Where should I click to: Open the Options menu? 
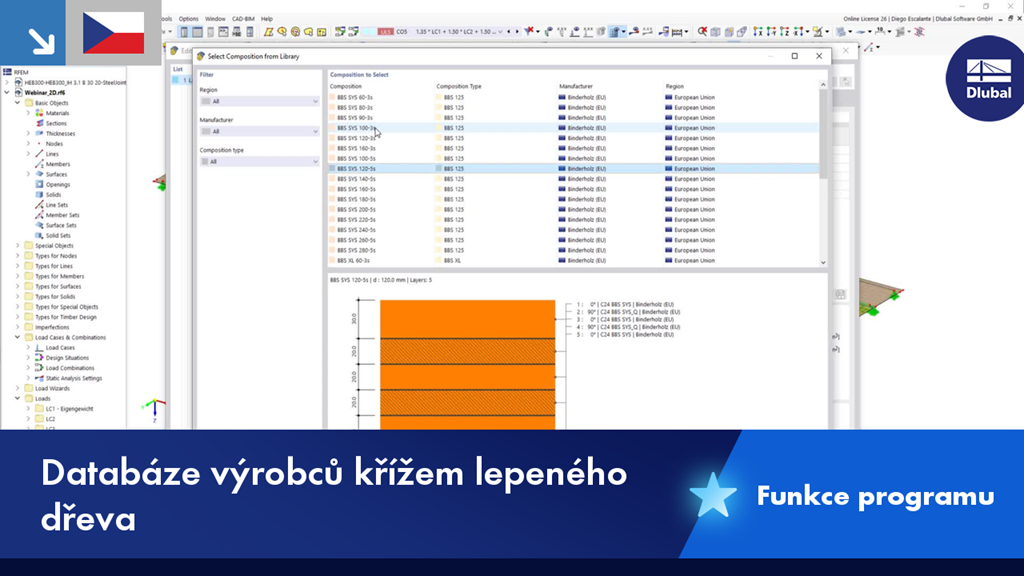188,18
